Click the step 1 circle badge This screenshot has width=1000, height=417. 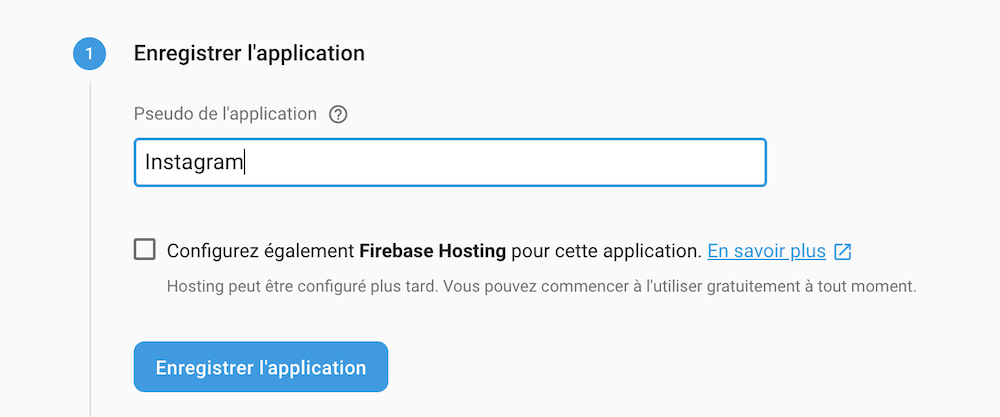(89, 54)
